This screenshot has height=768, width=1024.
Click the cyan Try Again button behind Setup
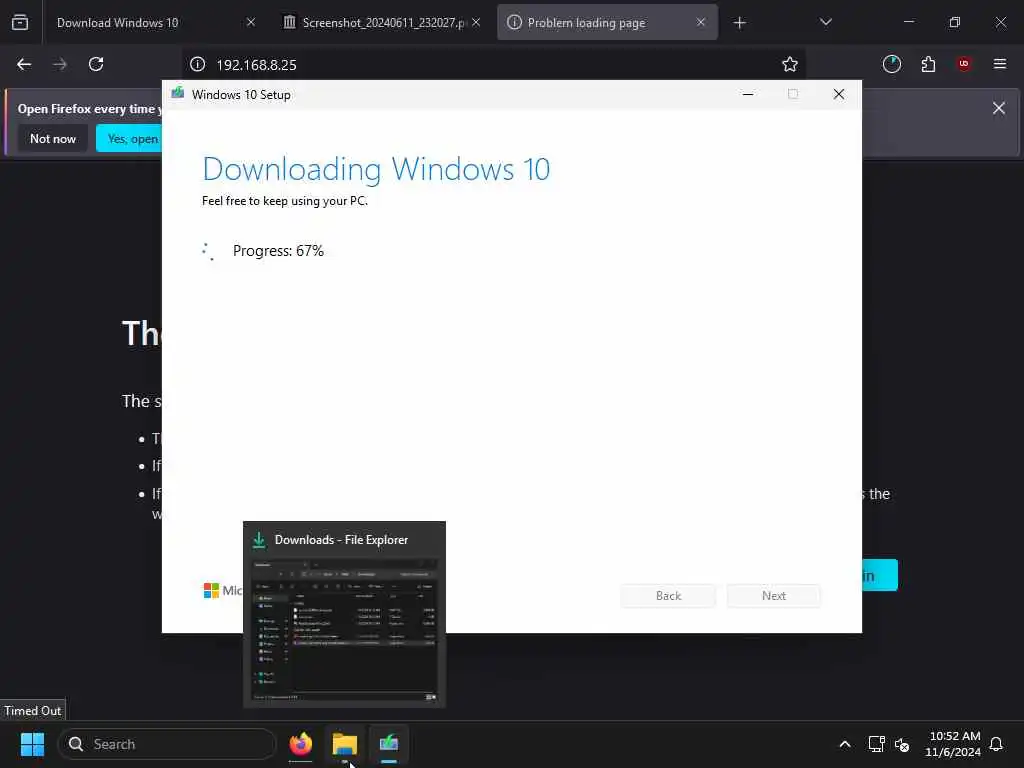pyautogui.click(x=880, y=575)
